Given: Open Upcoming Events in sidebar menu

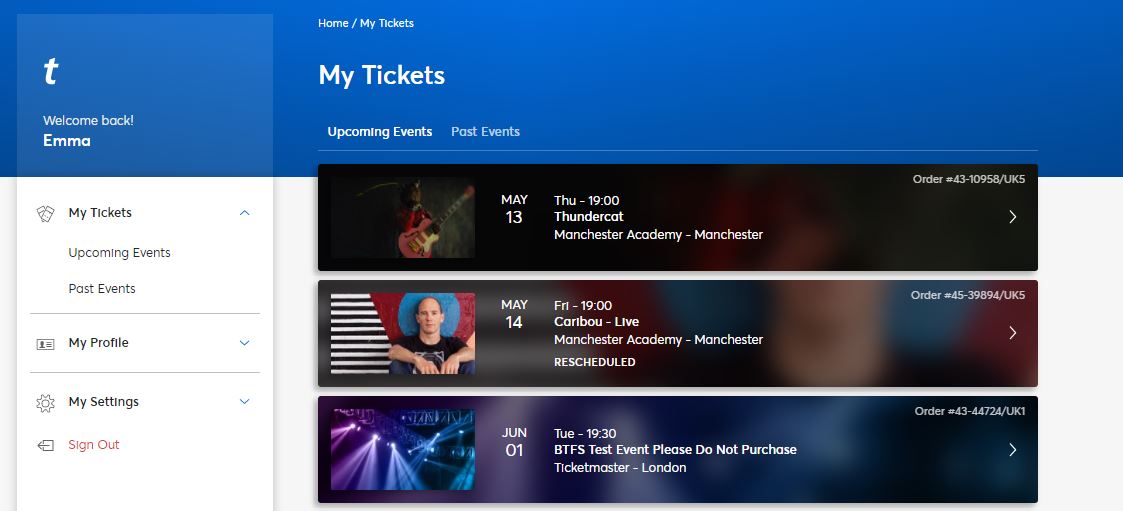Looking at the screenshot, I should (x=119, y=253).
